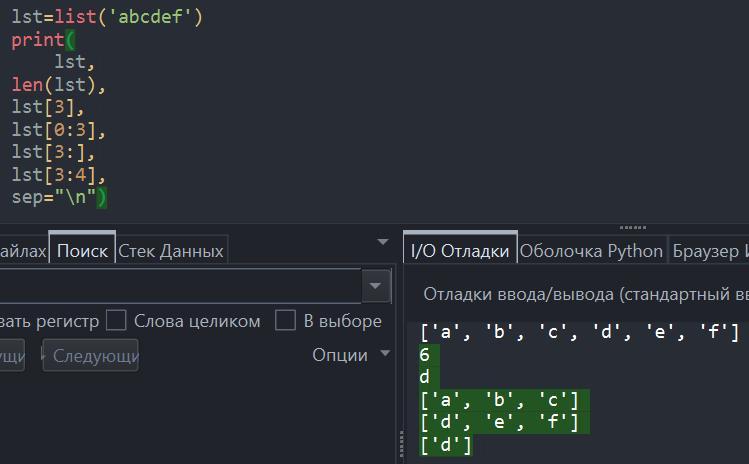Viewport: 749px width, 464px height.
Task: Enable the В выборе checkbox
Action: (285, 320)
